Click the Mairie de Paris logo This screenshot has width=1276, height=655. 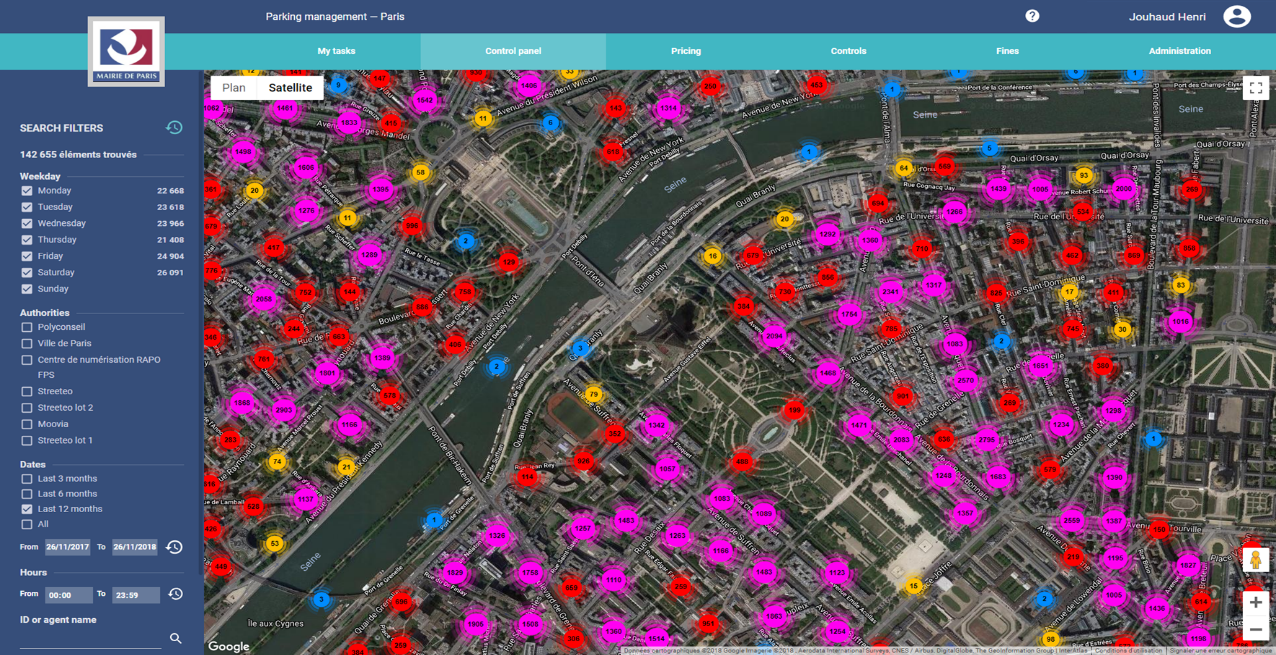(x=126, y=51)
